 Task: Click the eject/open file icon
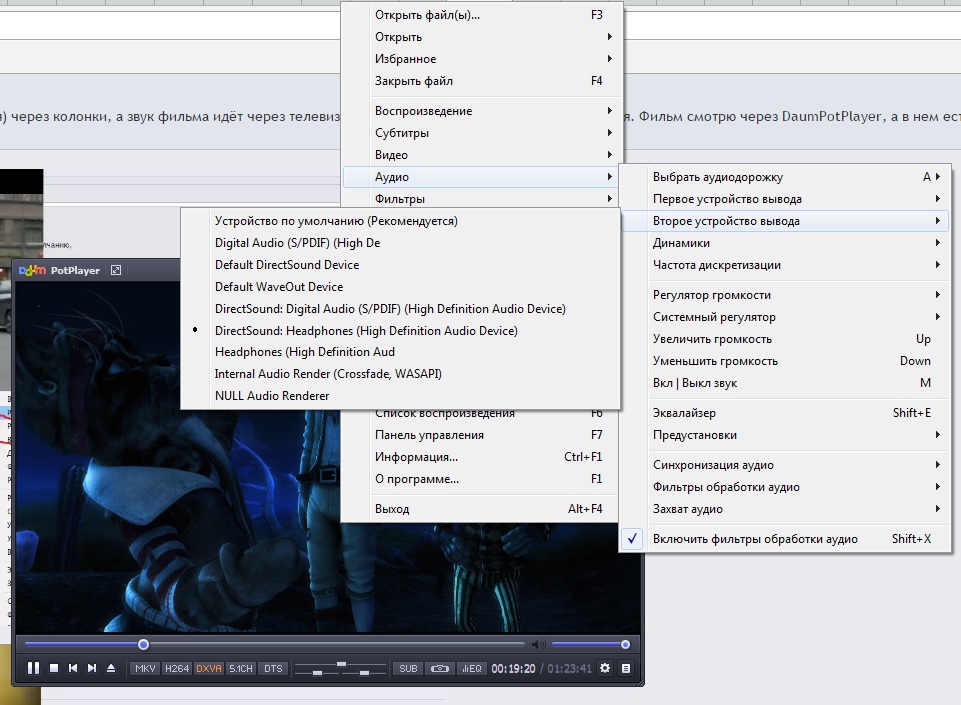111,668
